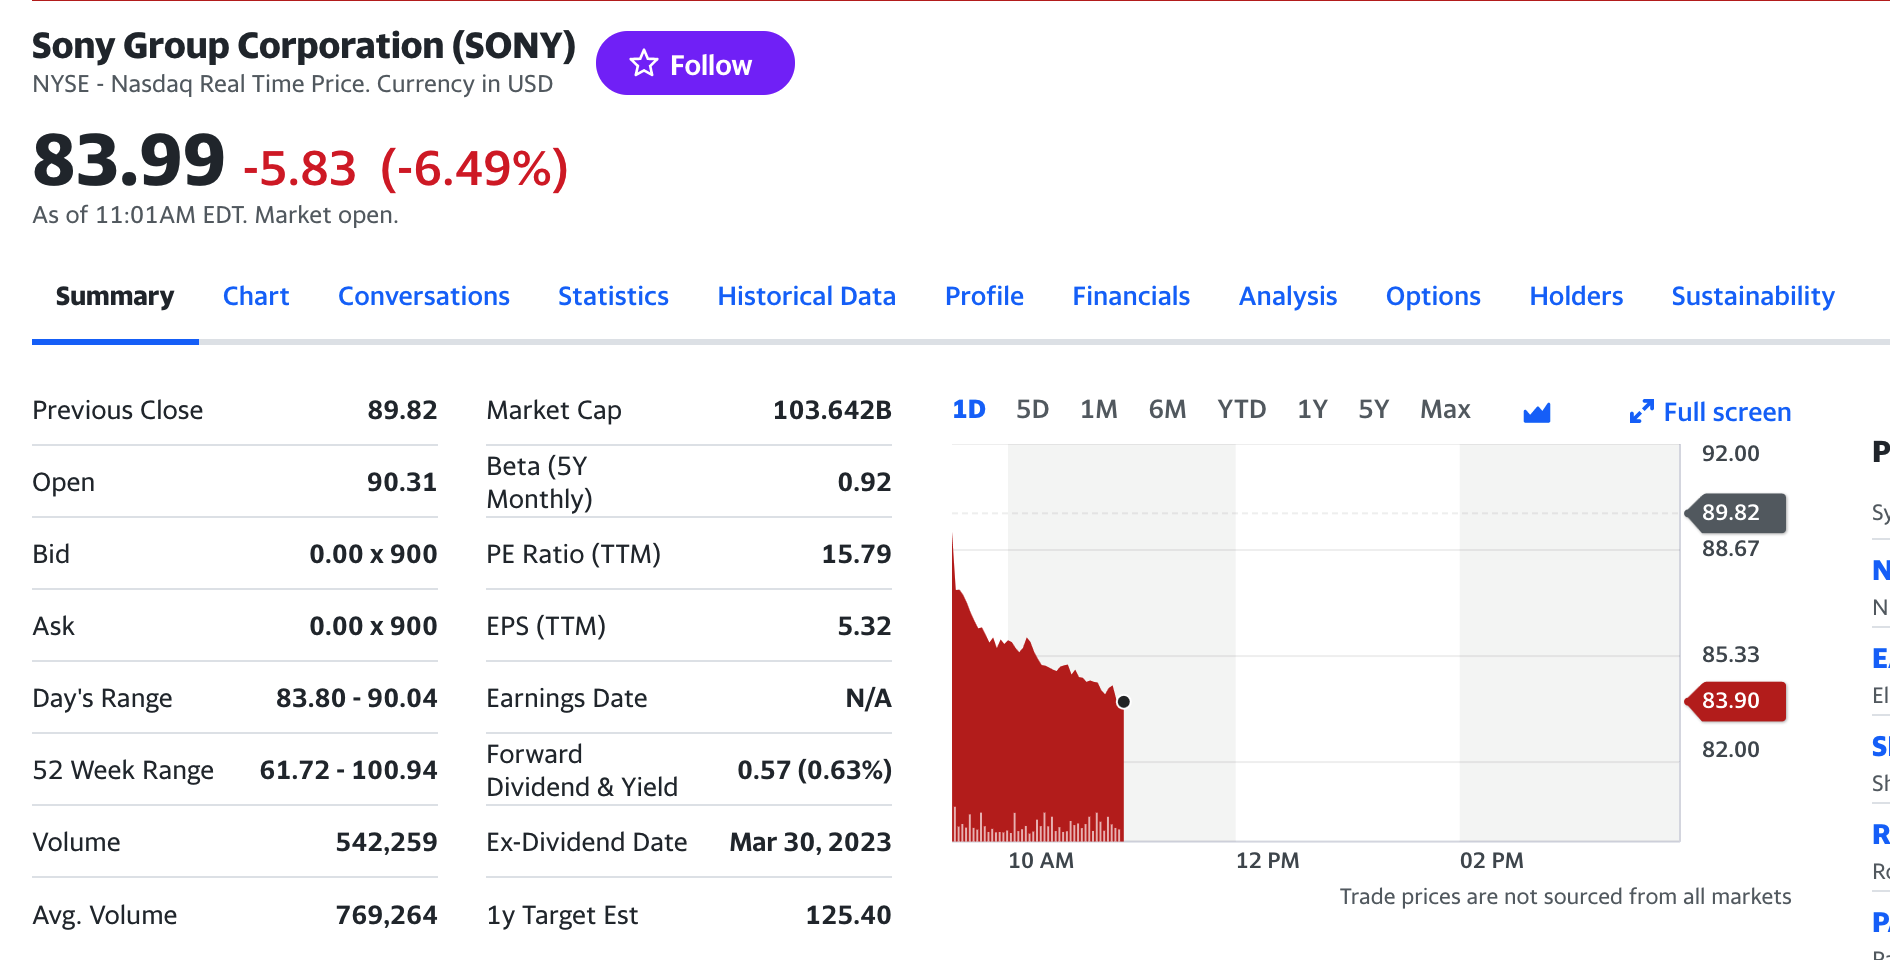Screen dimensions: 1890x960
Task: Open the Summary tab
Action: [x=115, y=296]
